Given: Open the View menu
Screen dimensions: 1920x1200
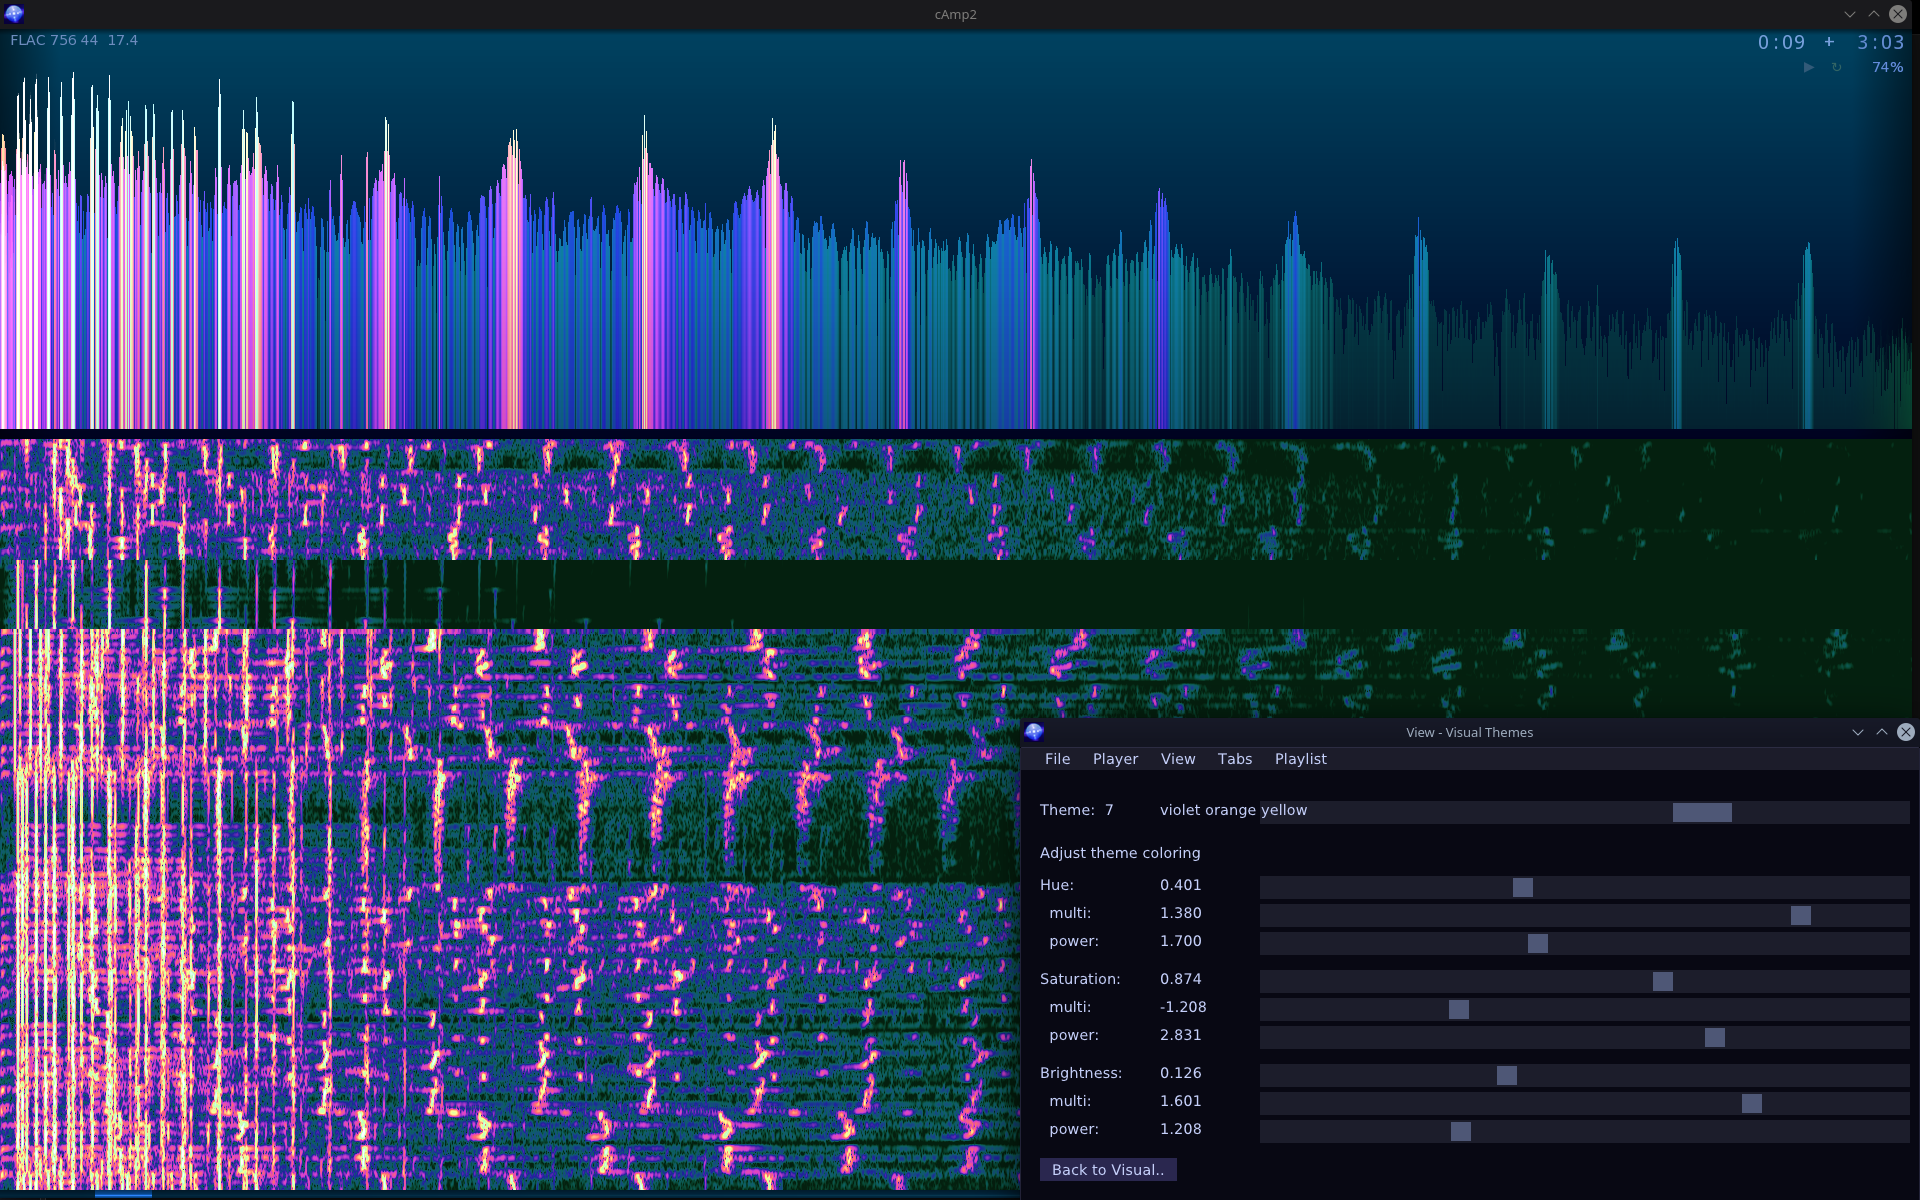Looking at the screenshot, I should tap(1178, 759).
